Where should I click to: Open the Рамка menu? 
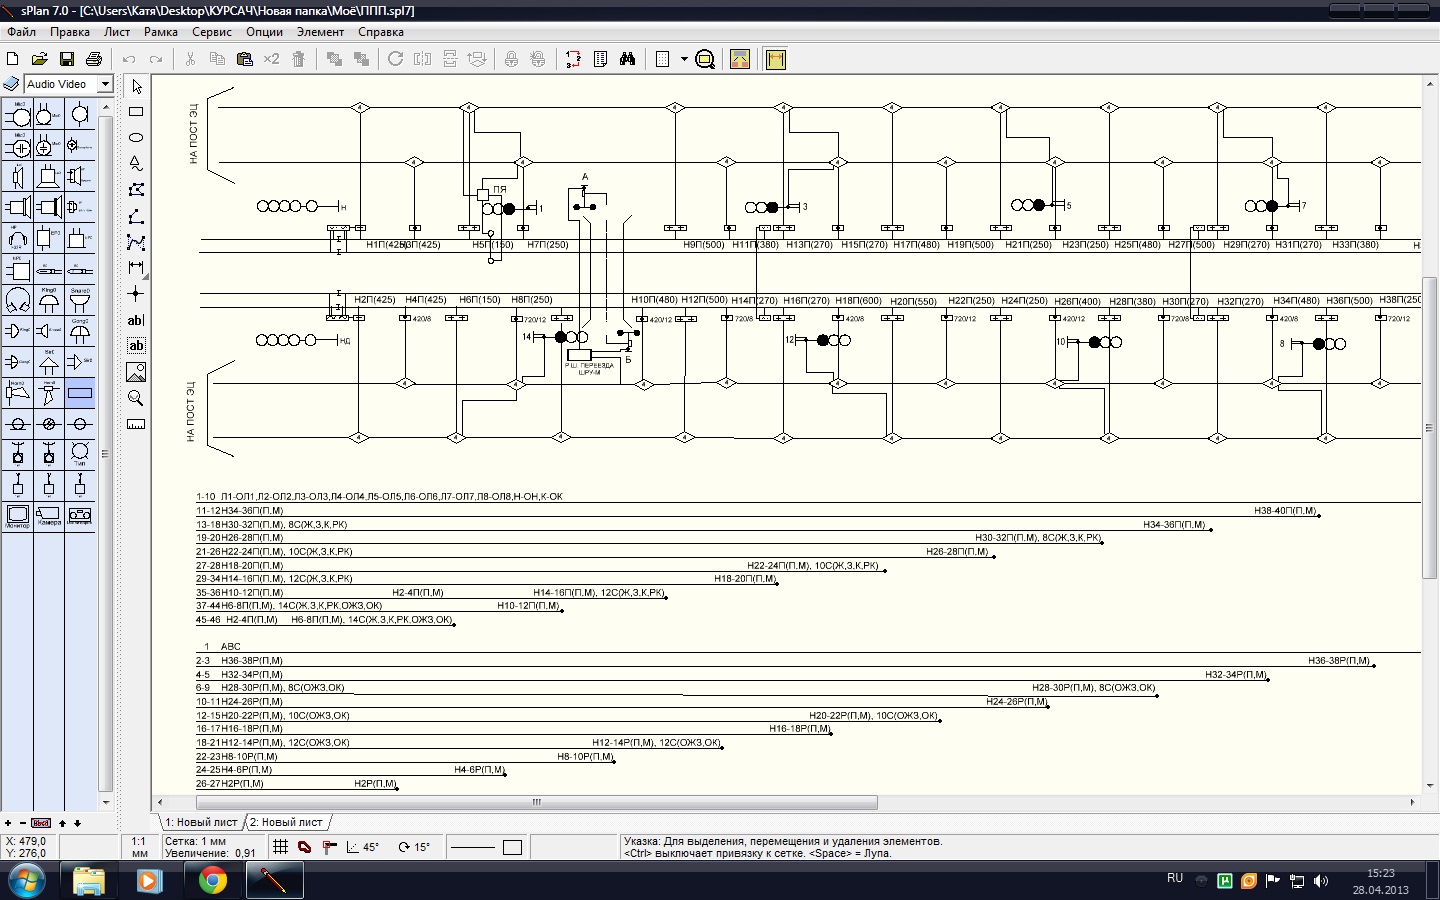click(161, 32)
